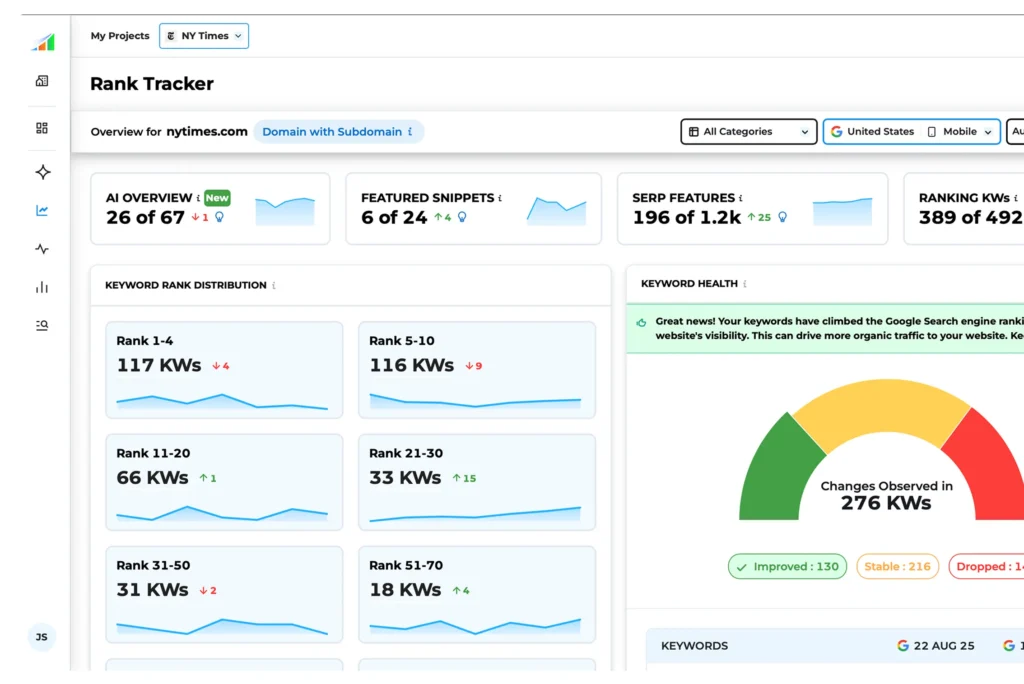1024x684 pixels.
Task: Filter by Stable : 216 pill
Action: point(897,567)
